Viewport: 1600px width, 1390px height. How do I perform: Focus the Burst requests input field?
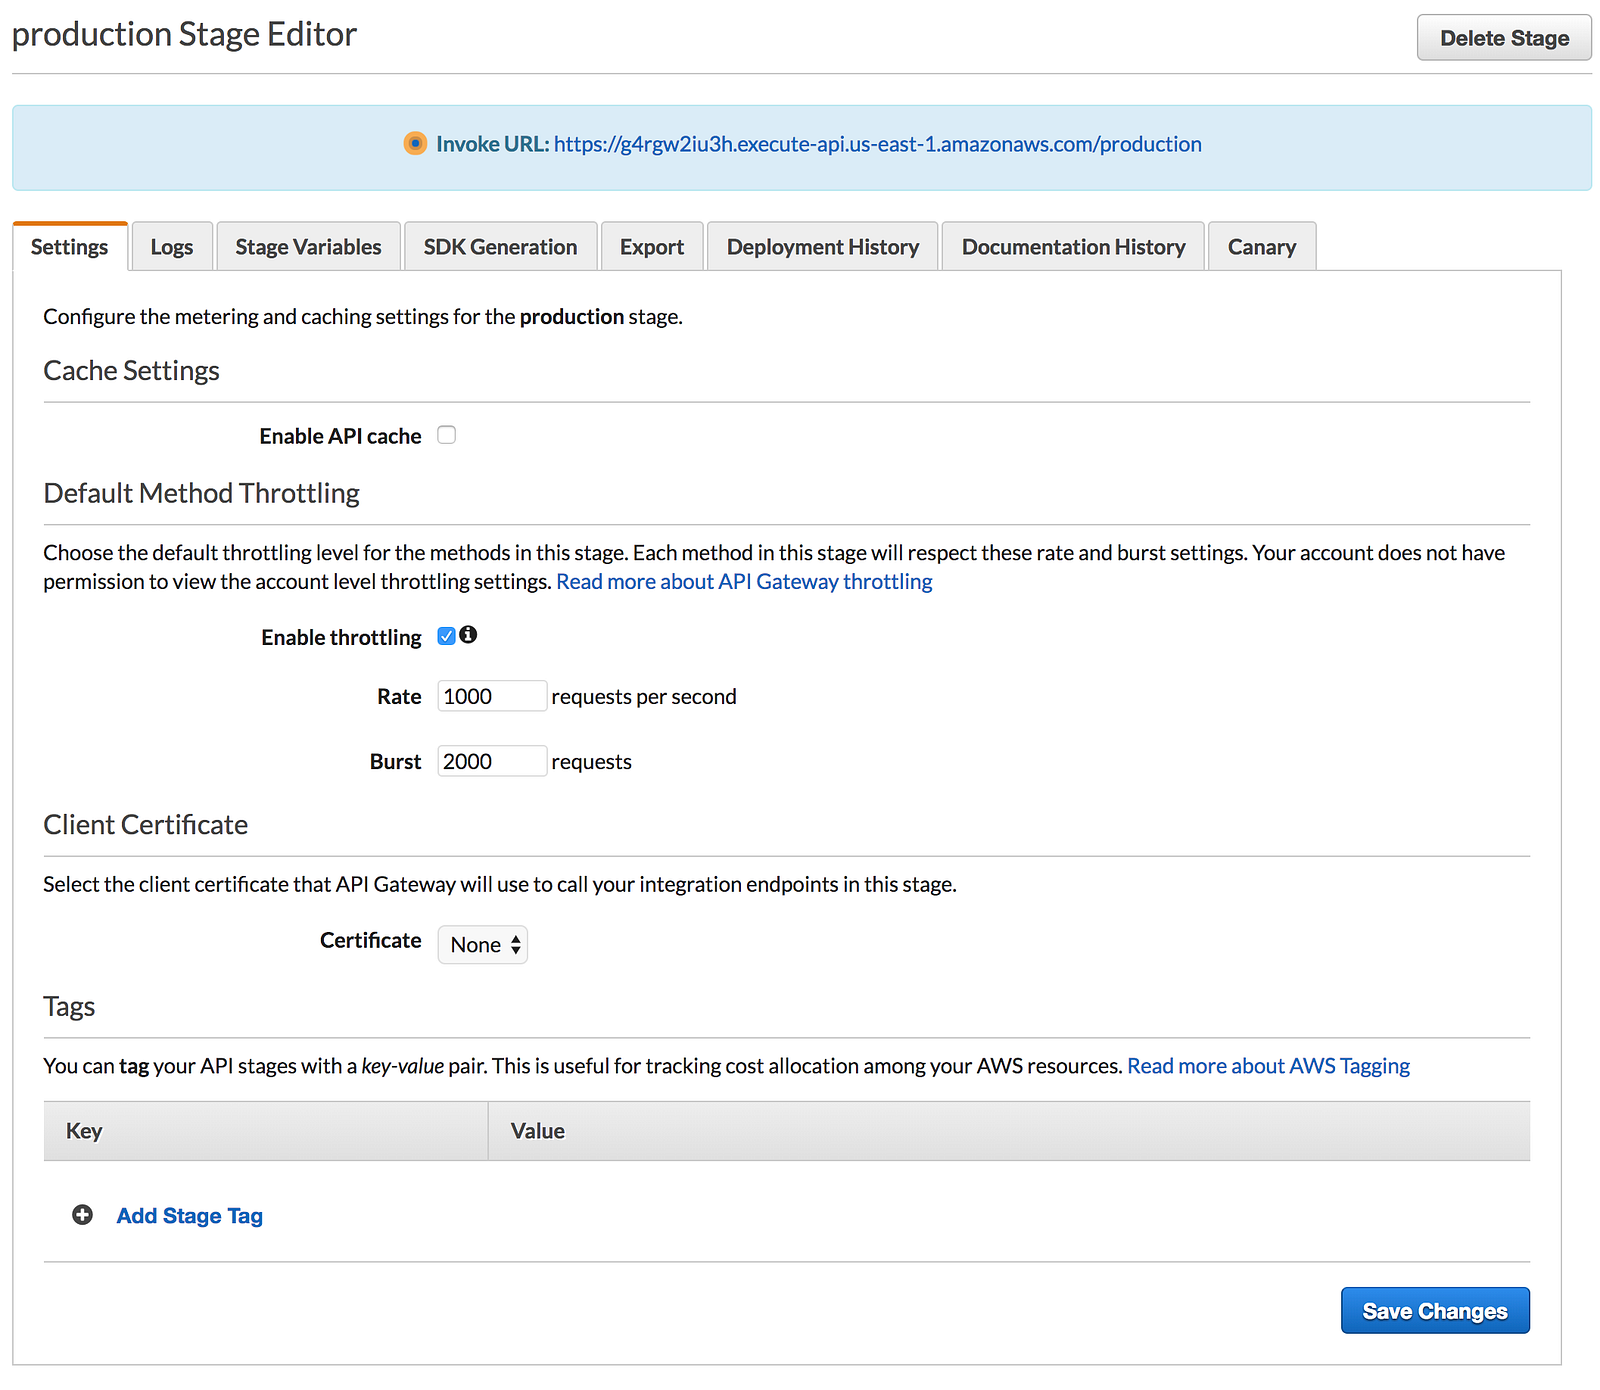(492, 761)
